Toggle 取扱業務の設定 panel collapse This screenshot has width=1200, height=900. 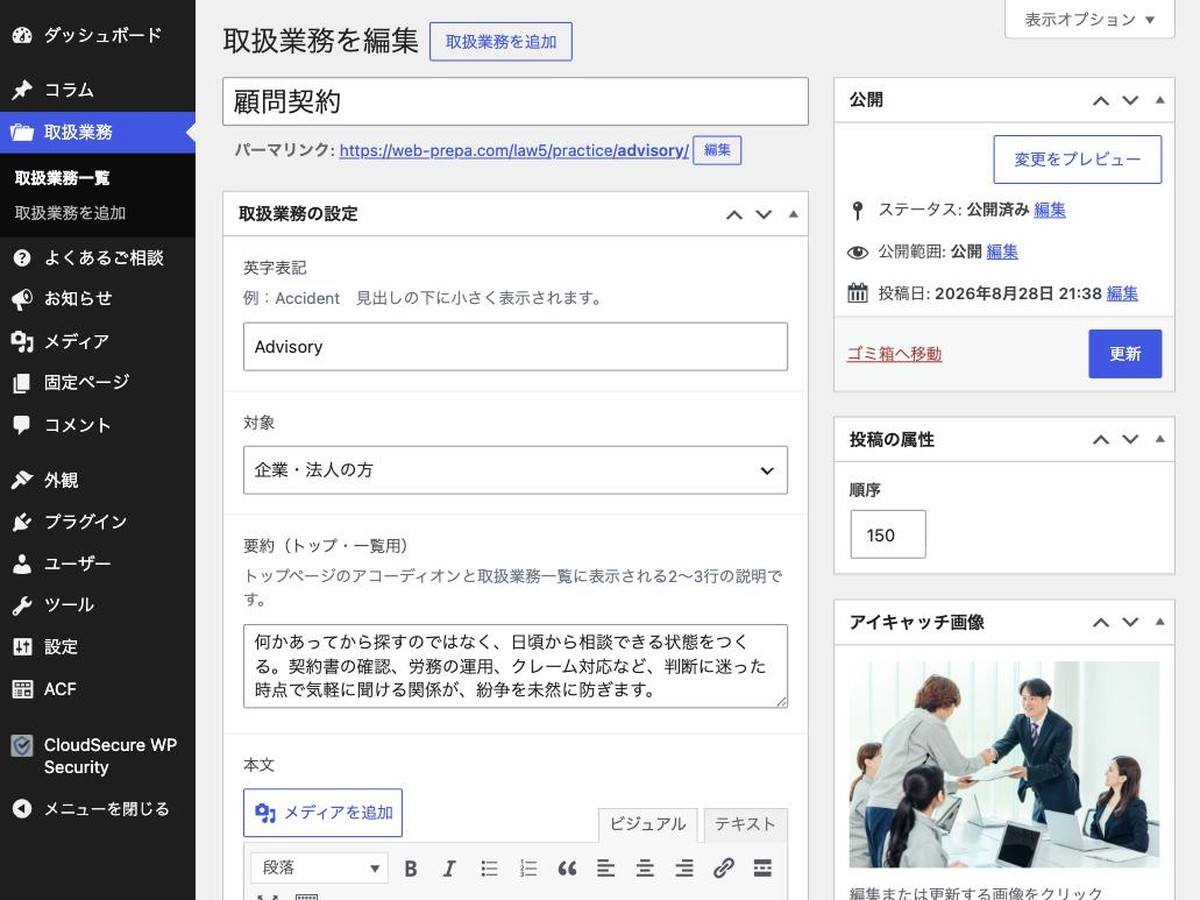click(x=794, y=214)
